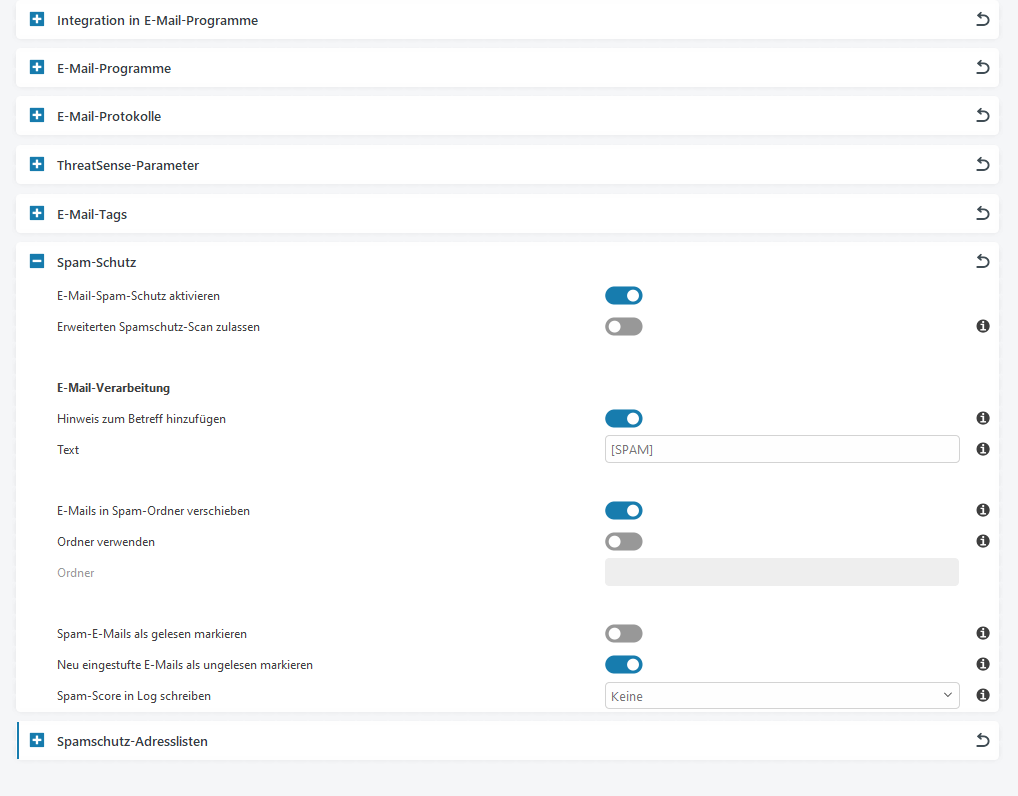The height and width of the screenshot is (796, 1018).
Task: Expand the E-Mail-Tags section
Action: [37, 213]
